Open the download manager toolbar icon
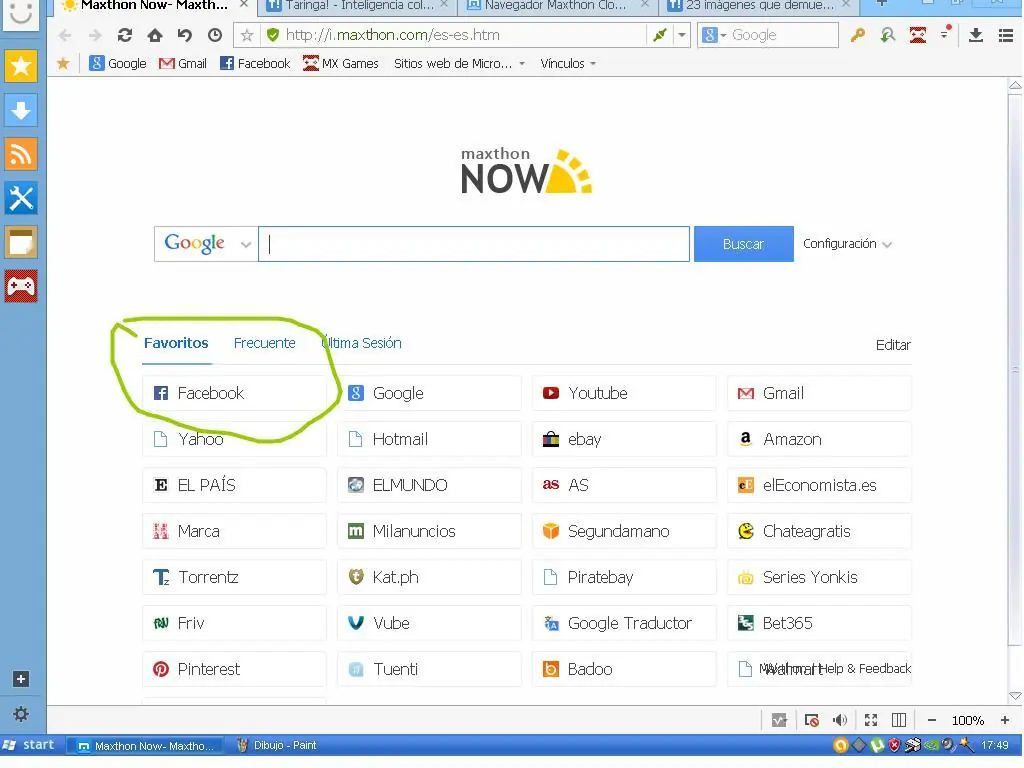The width and height of the screenshot is (1024, 768). 976,35
